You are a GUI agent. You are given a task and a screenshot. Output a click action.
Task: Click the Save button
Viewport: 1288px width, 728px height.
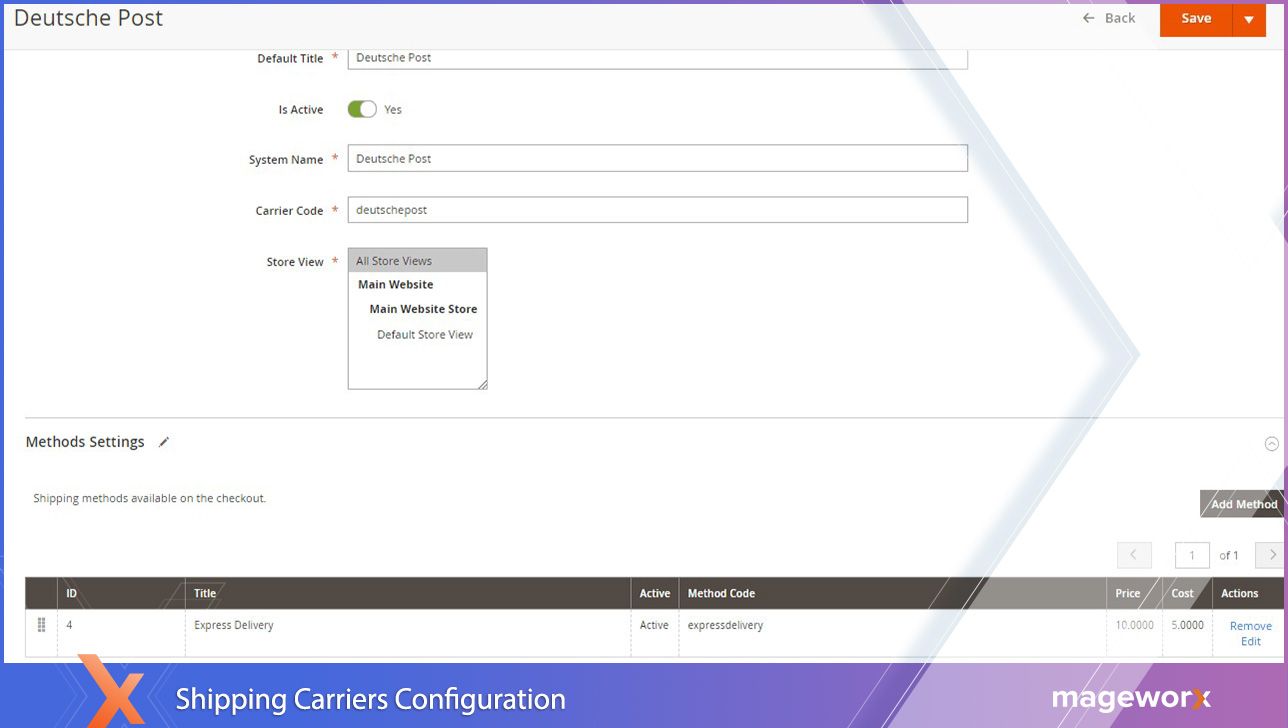[x=1196, y=18]
